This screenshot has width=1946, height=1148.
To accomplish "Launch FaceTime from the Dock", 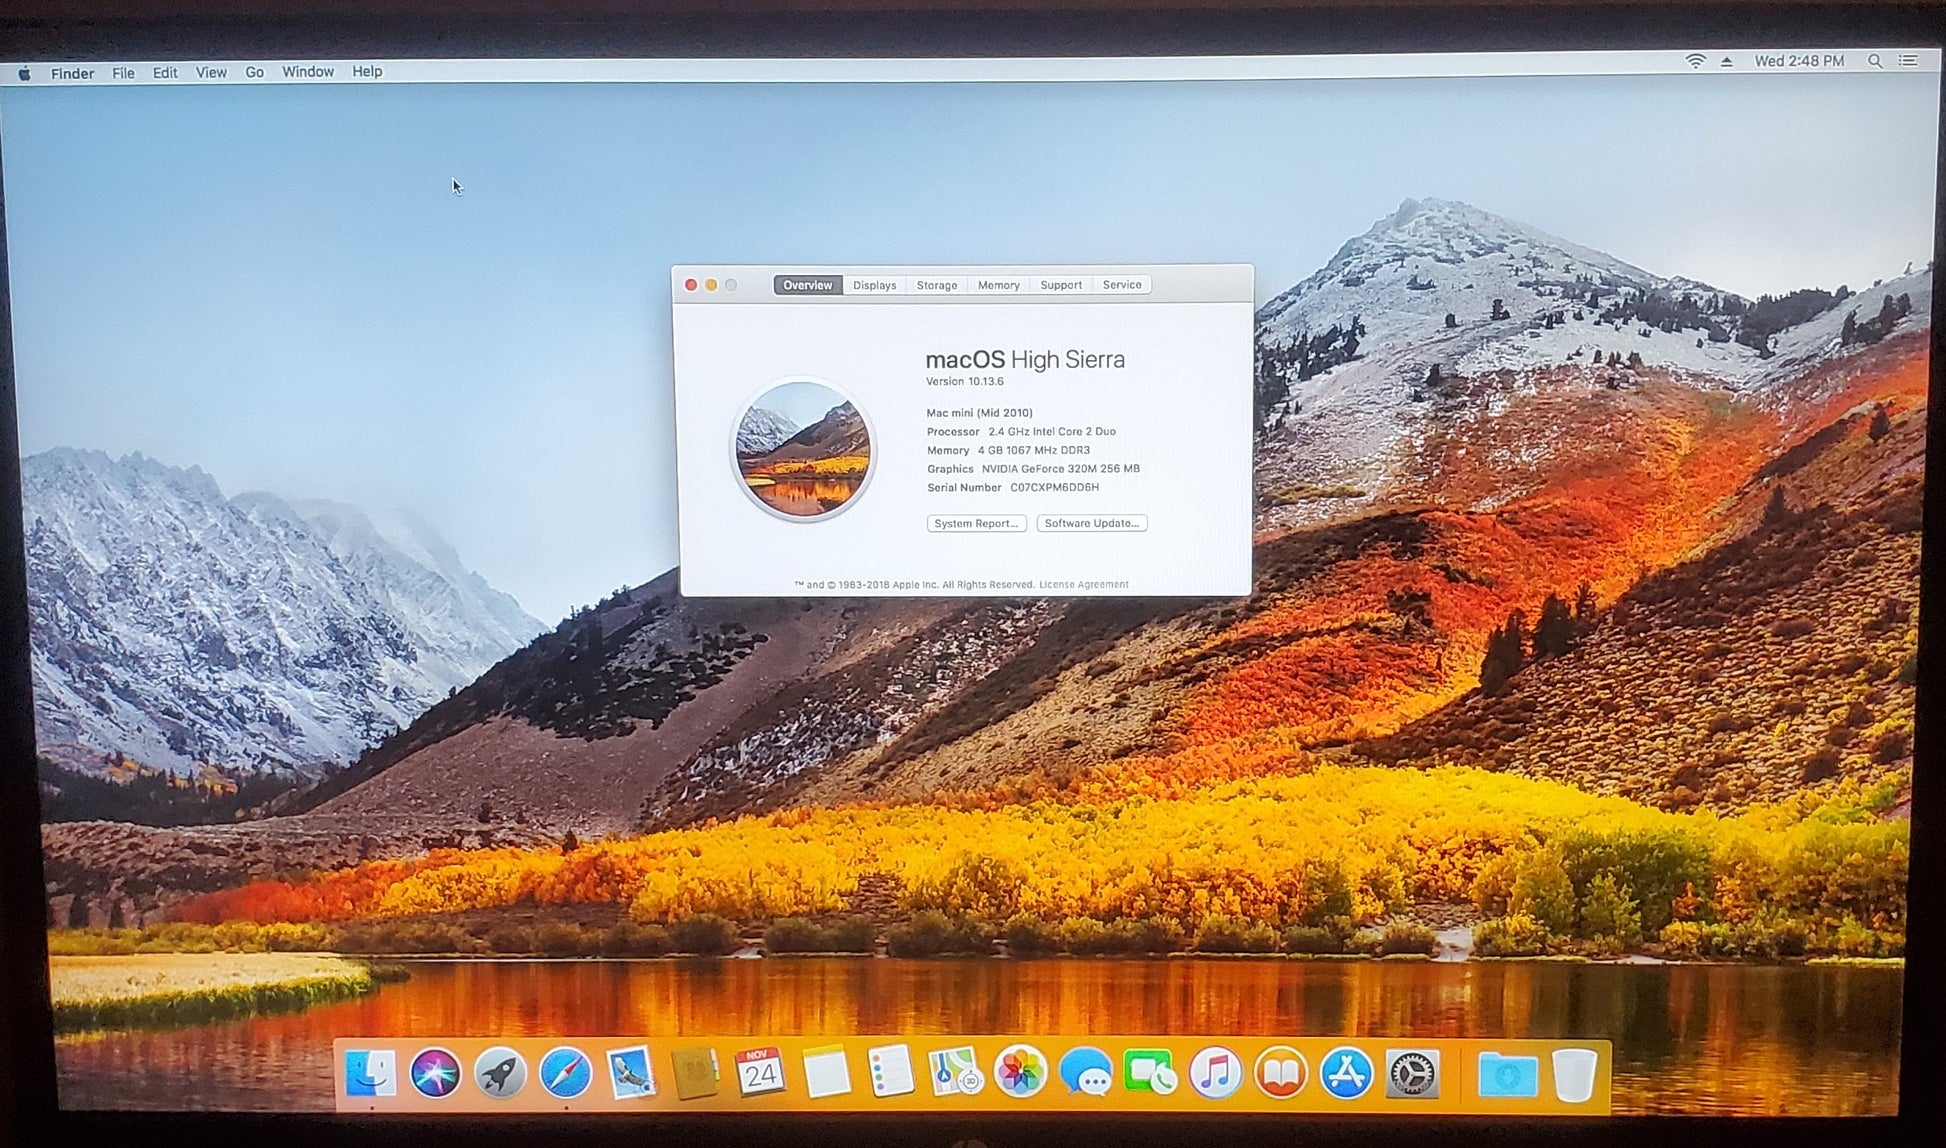I will point(1150,1073).
